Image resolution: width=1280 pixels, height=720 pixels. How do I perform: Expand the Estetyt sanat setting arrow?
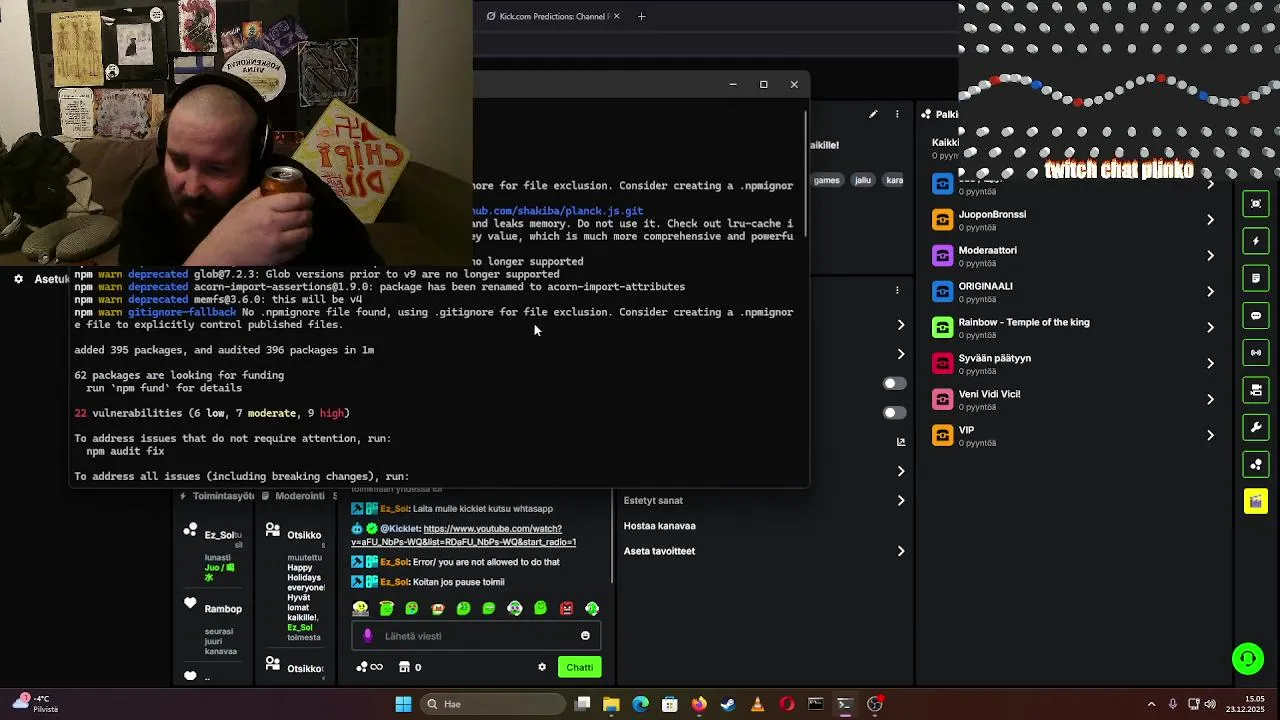point(901,501)
